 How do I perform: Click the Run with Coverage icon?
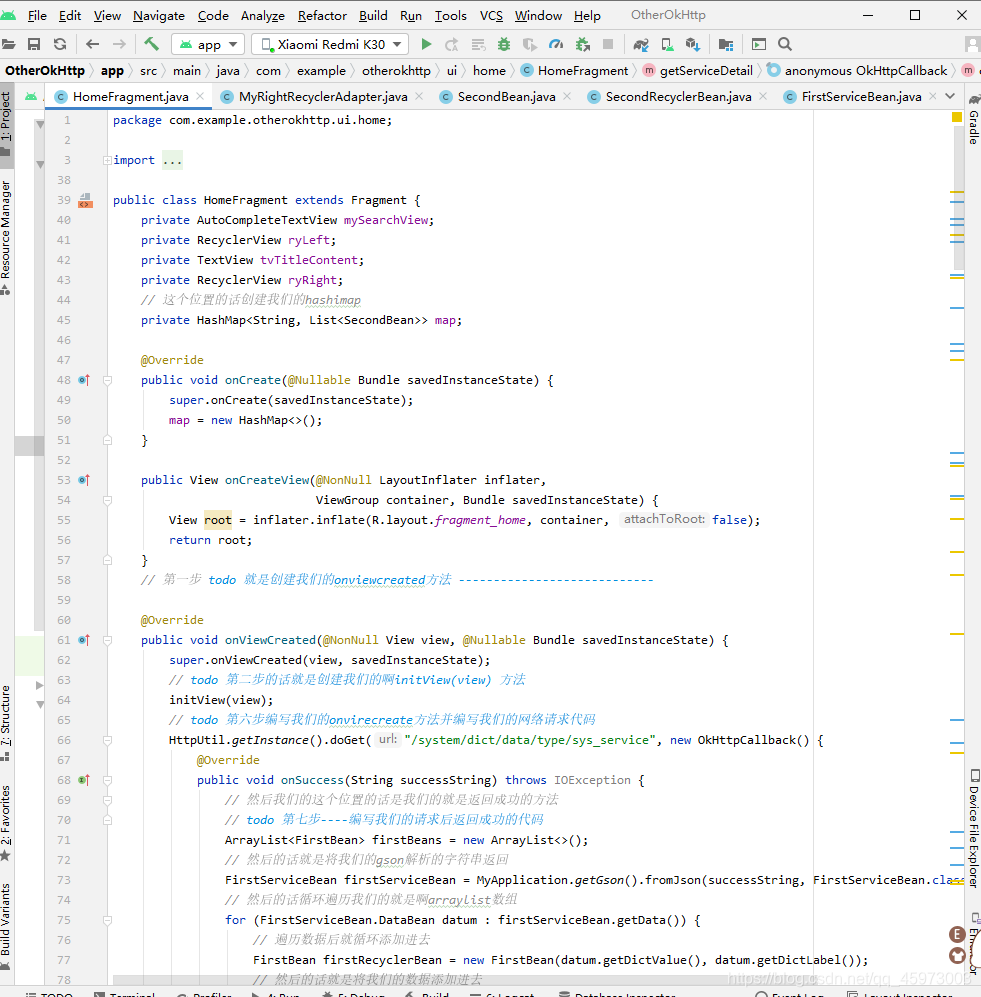[x=530, y=45]
